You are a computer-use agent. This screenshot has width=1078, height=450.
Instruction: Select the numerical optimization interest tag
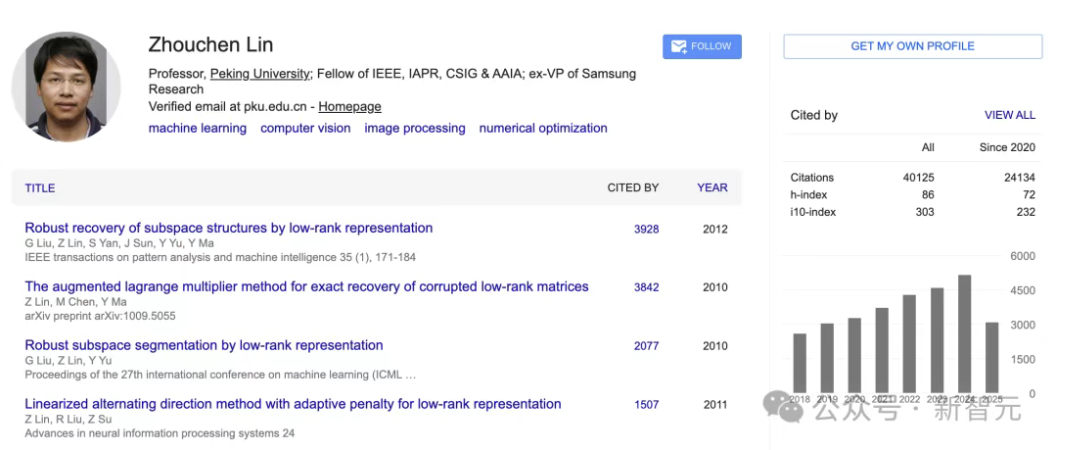[543, 128]
